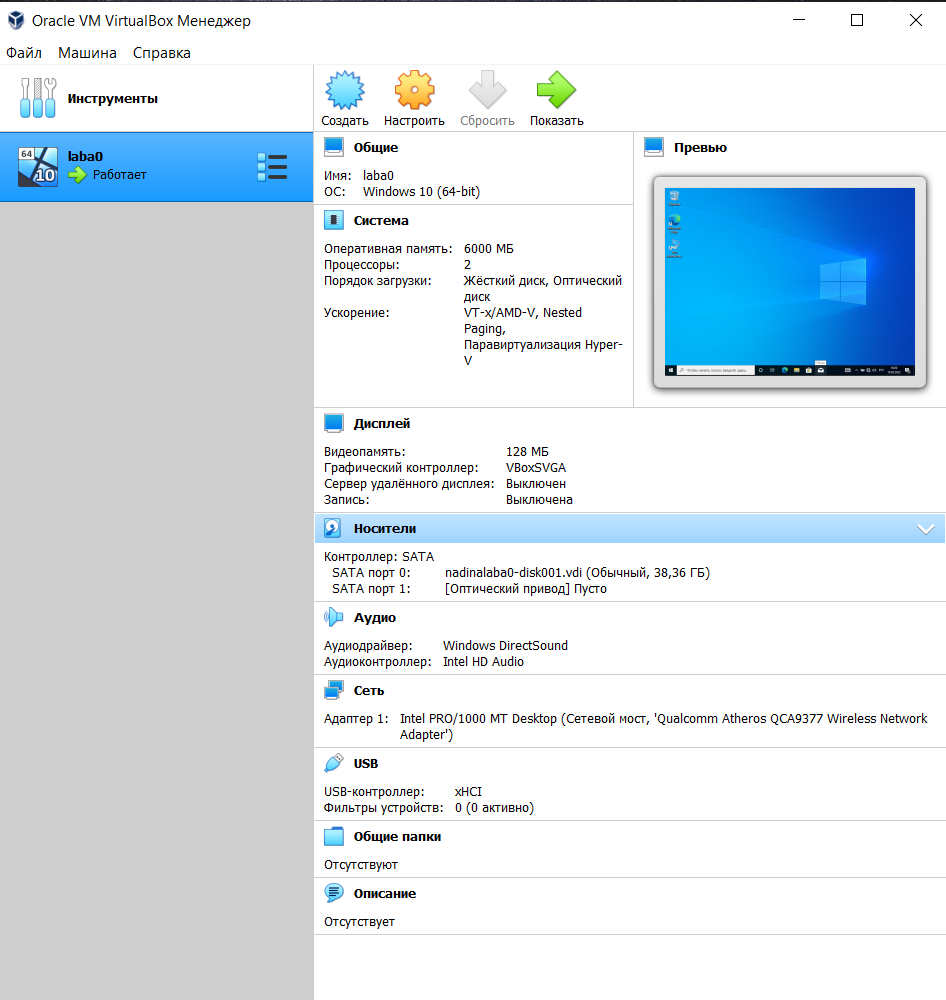Screen dimensions: 946x1000
Task: Open the Описание section header link
Action: click(385, 893)
